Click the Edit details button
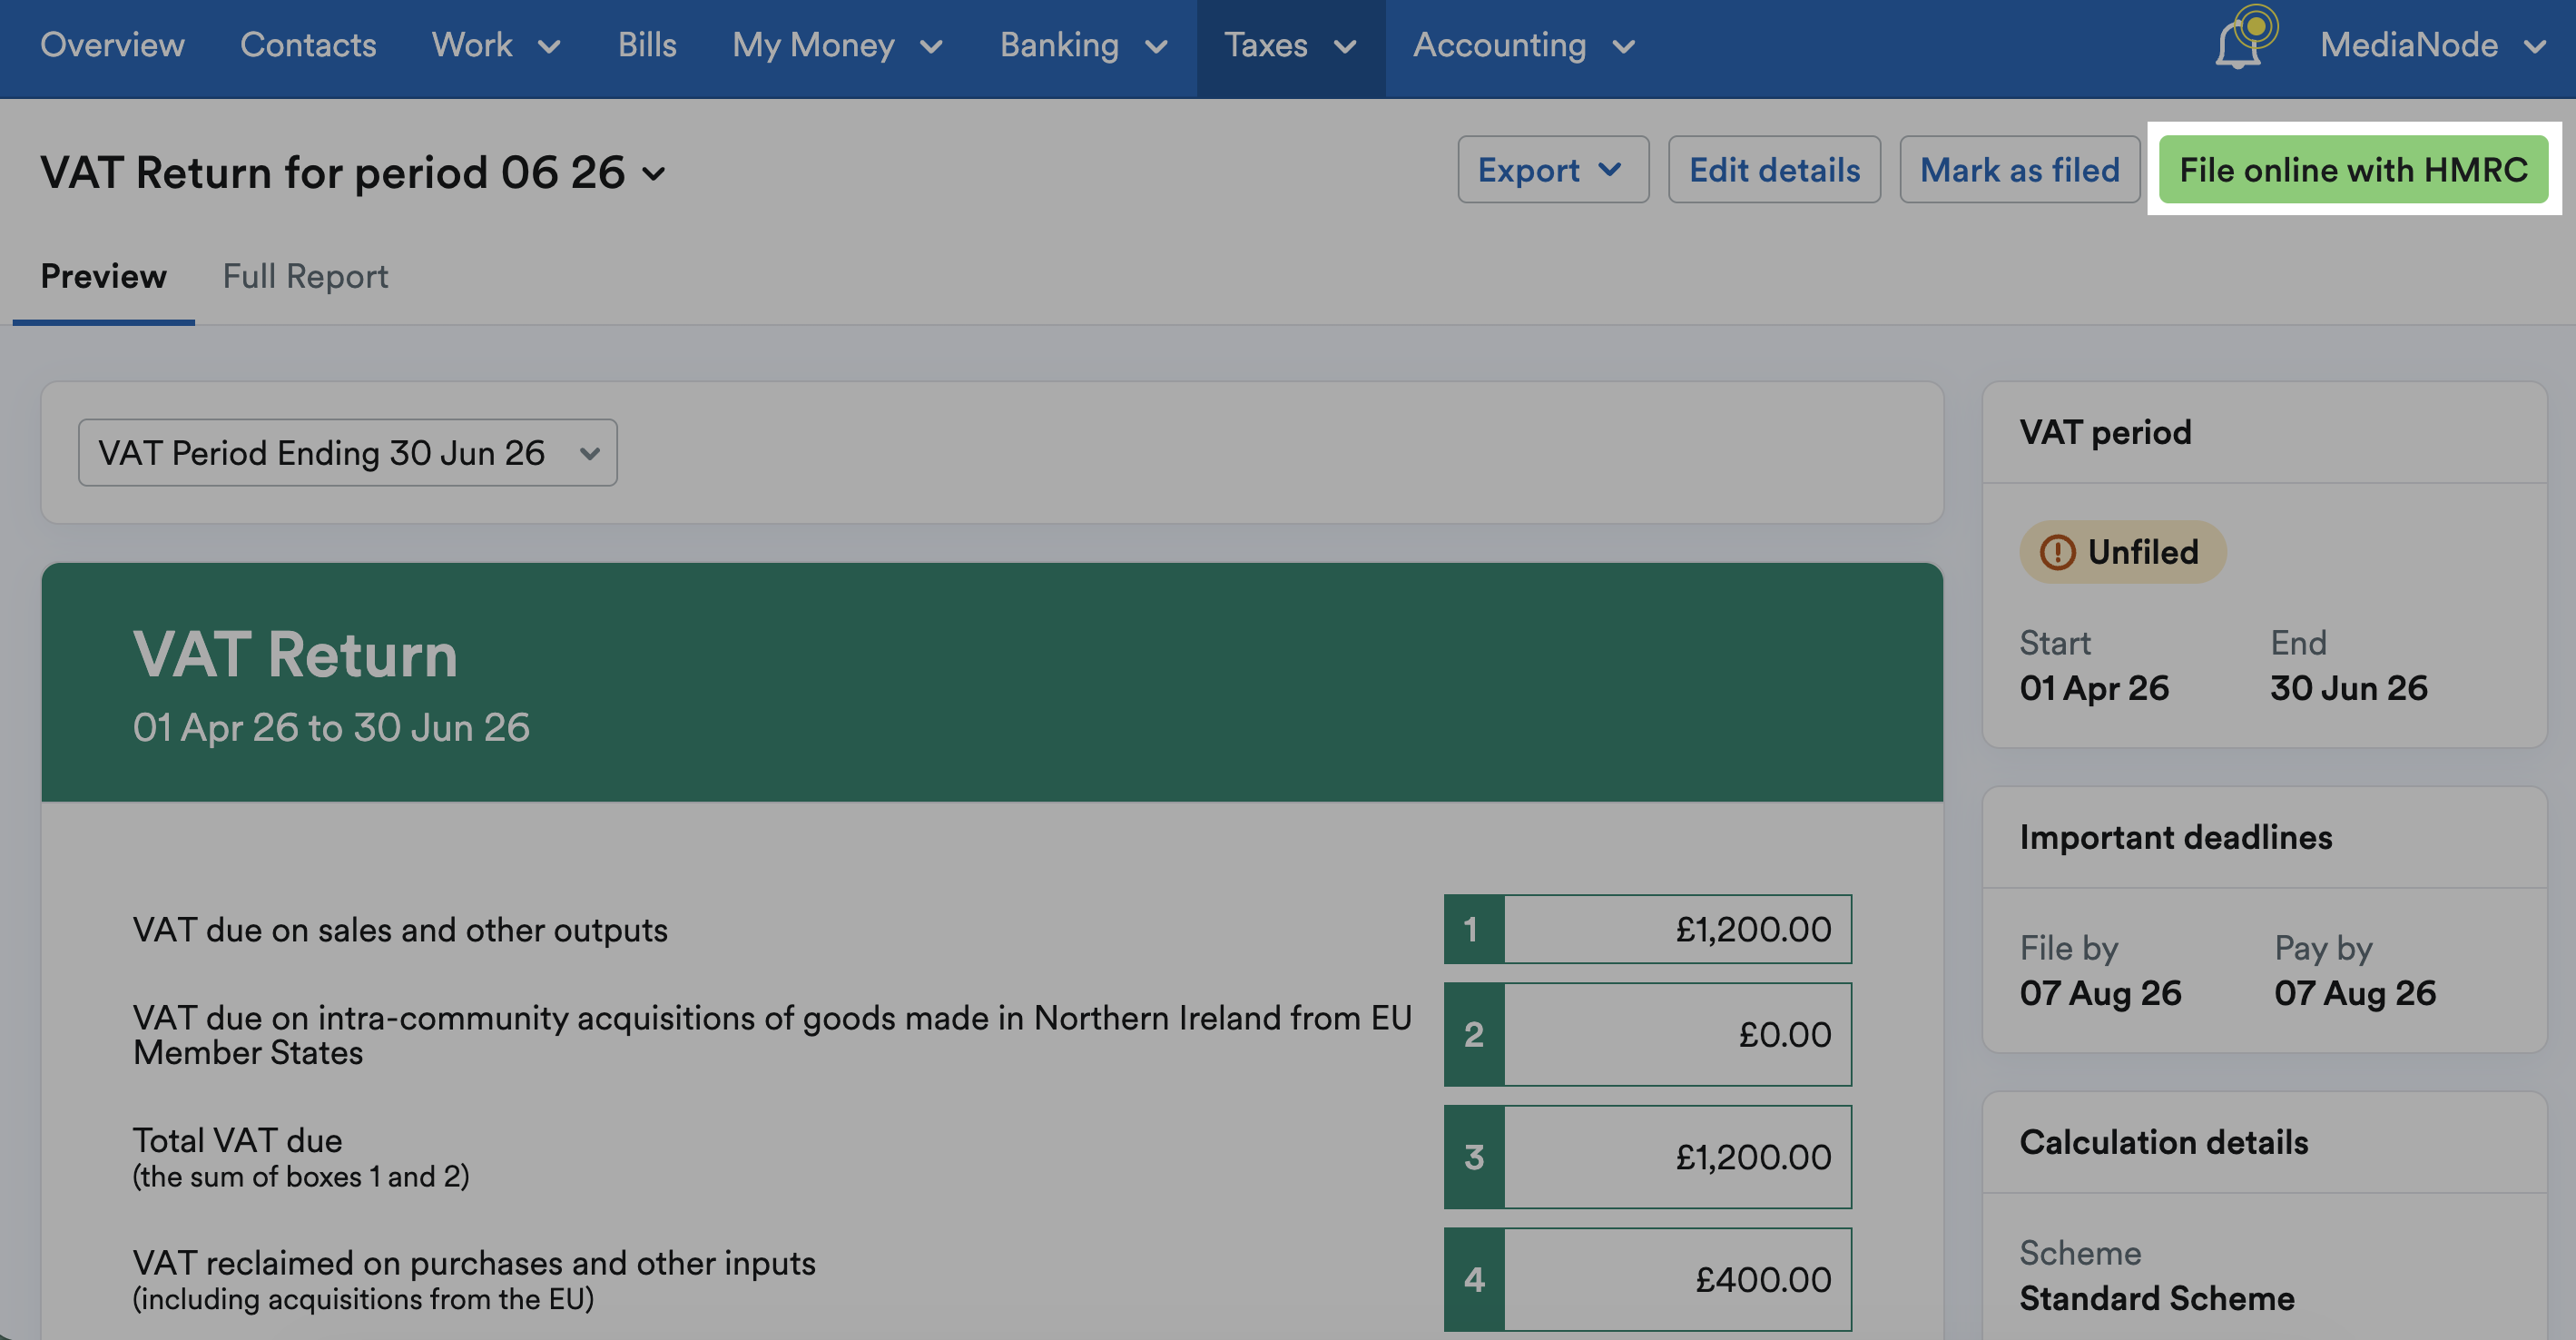Image resolution: width=2576 pixels, height=1340 pixels. (1774, 170)
